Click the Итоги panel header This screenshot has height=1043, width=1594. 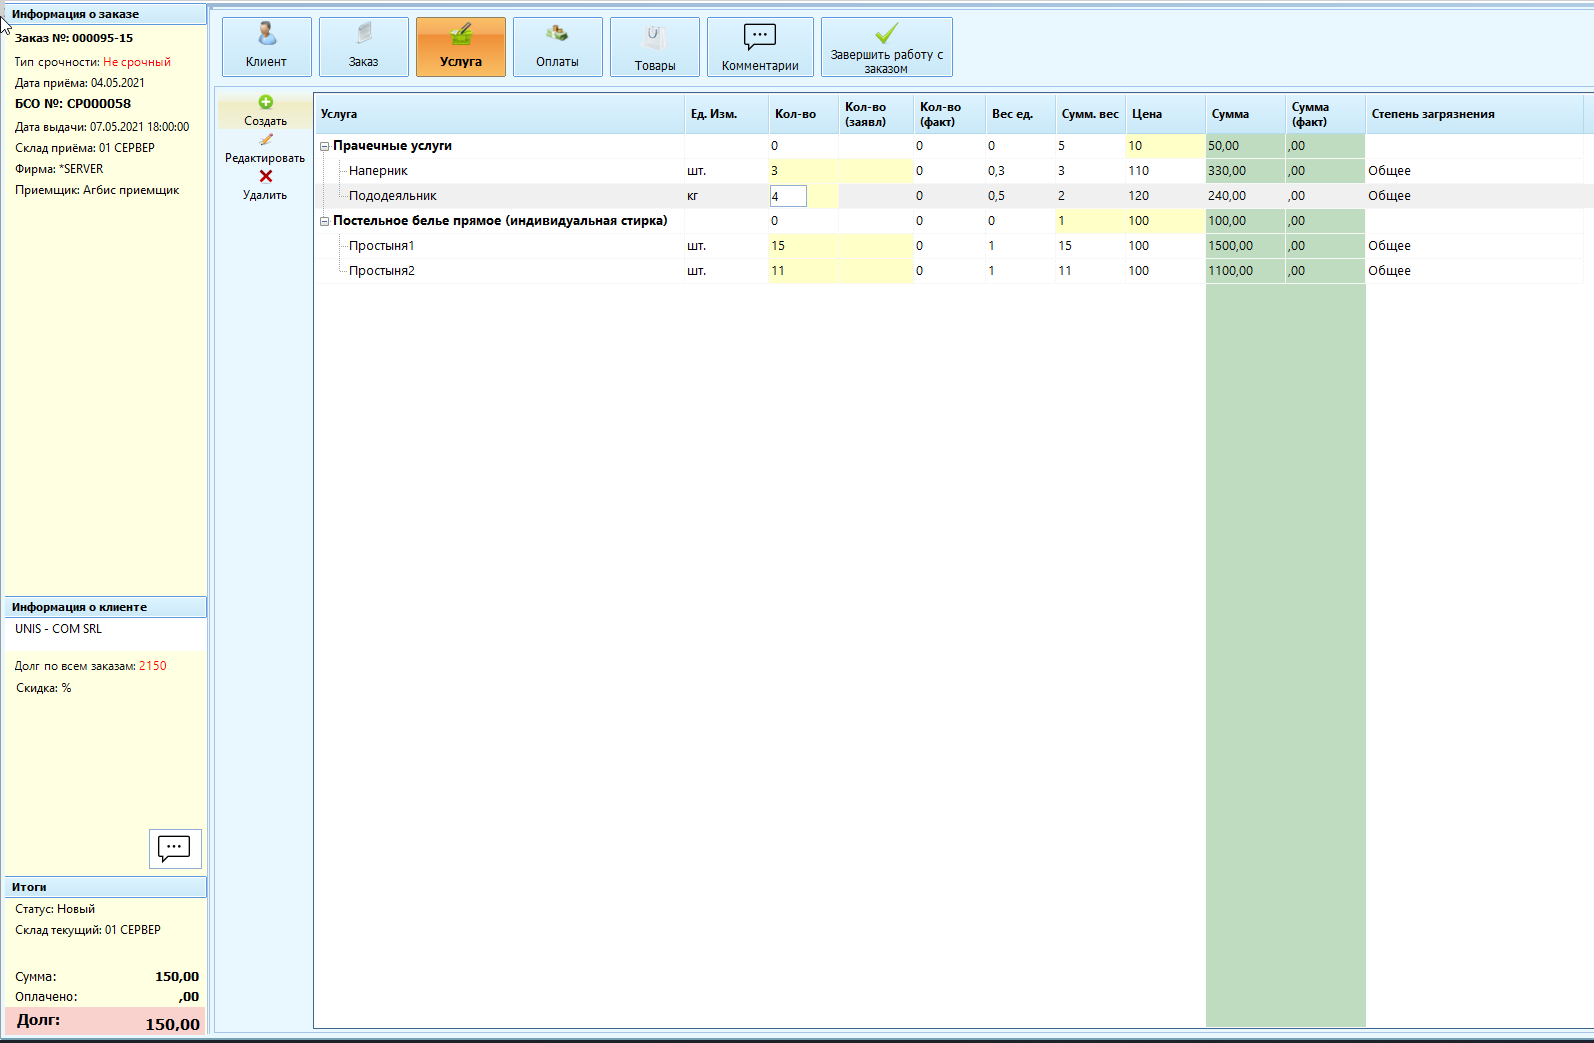click(x=106, y=887)
